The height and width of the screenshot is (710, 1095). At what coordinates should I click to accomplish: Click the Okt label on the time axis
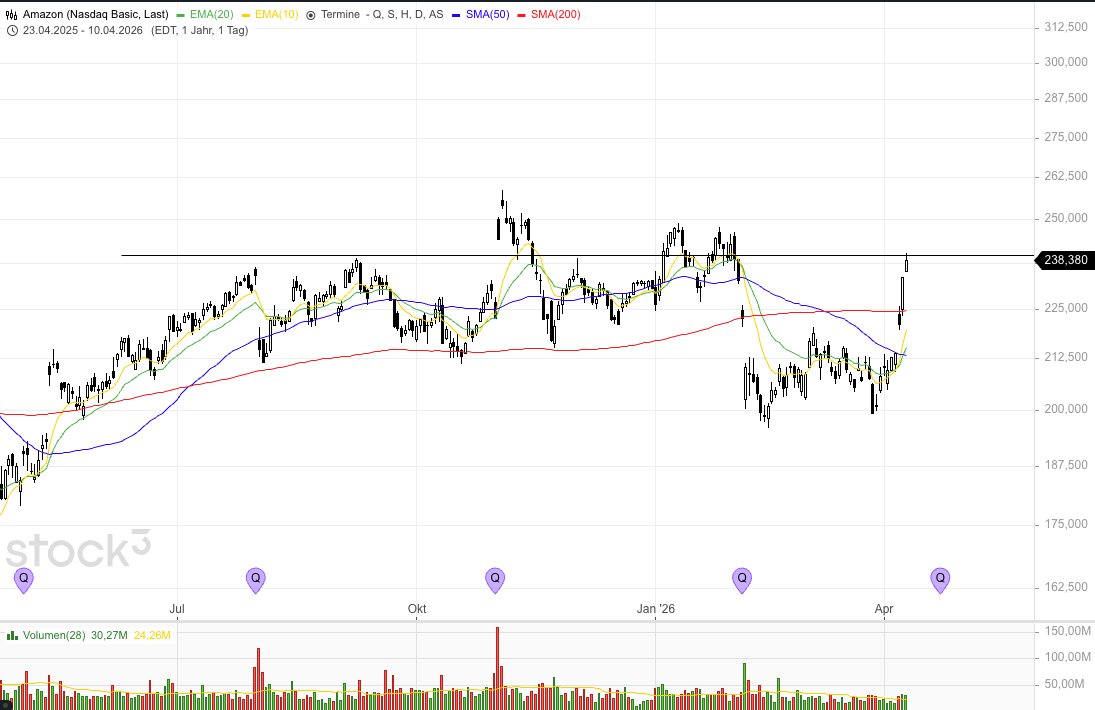pyautogui.click(x=417, y=609)
